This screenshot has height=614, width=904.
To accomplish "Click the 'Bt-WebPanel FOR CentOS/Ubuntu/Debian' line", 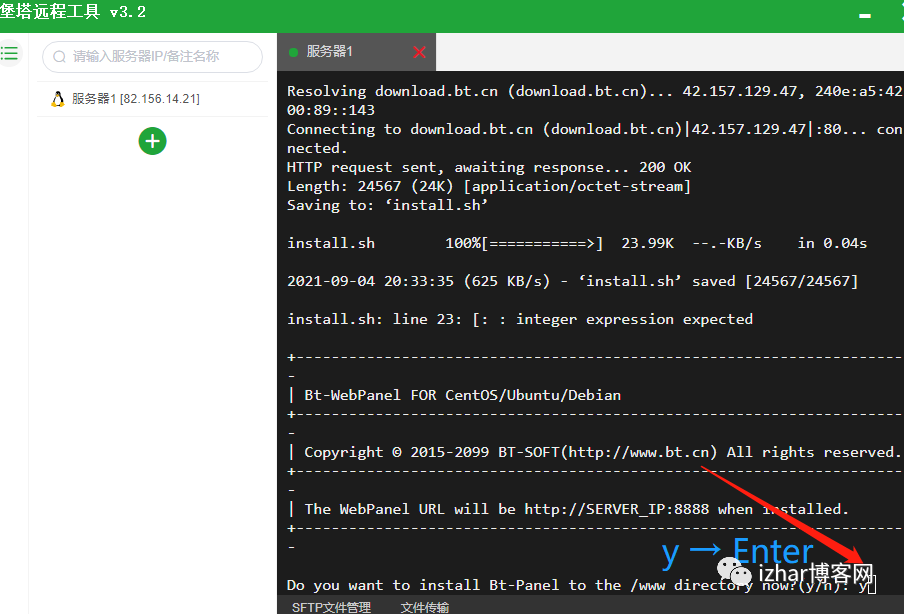I will (x=454, y=395).
